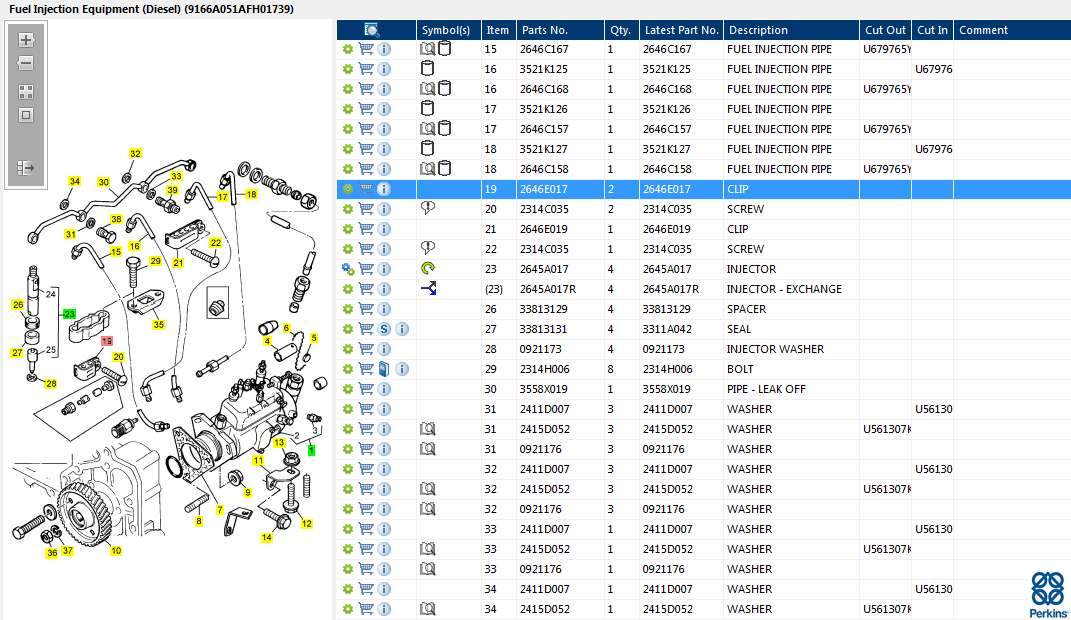Viewport: 1071px width, 620px height.
Task: Open info for part 3521K125
Action: [384, 69]
